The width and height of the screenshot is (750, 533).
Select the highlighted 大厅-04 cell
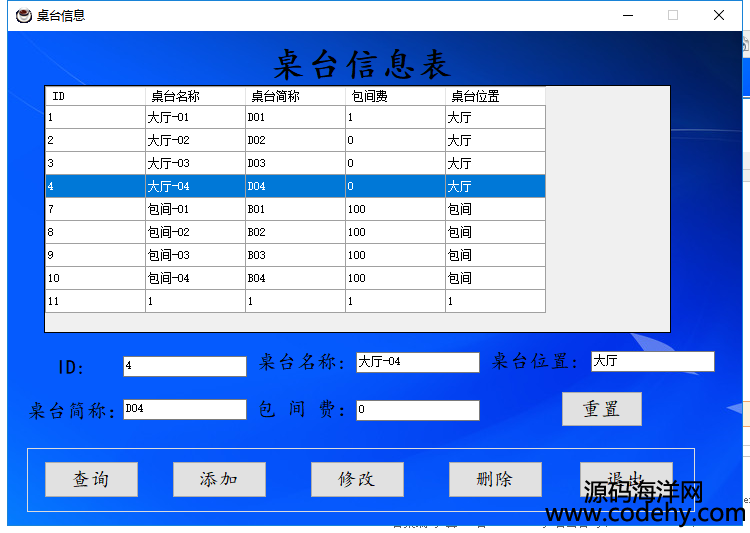[x=195, y=186]
